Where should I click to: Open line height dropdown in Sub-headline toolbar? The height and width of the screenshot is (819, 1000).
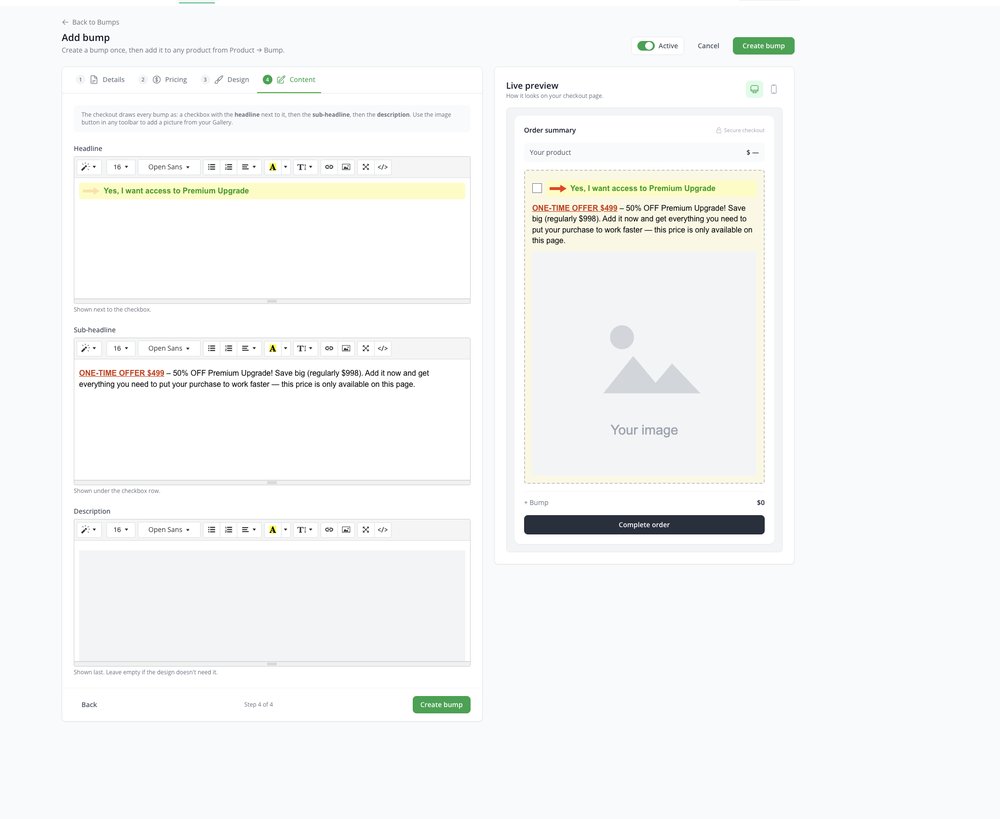304,348
